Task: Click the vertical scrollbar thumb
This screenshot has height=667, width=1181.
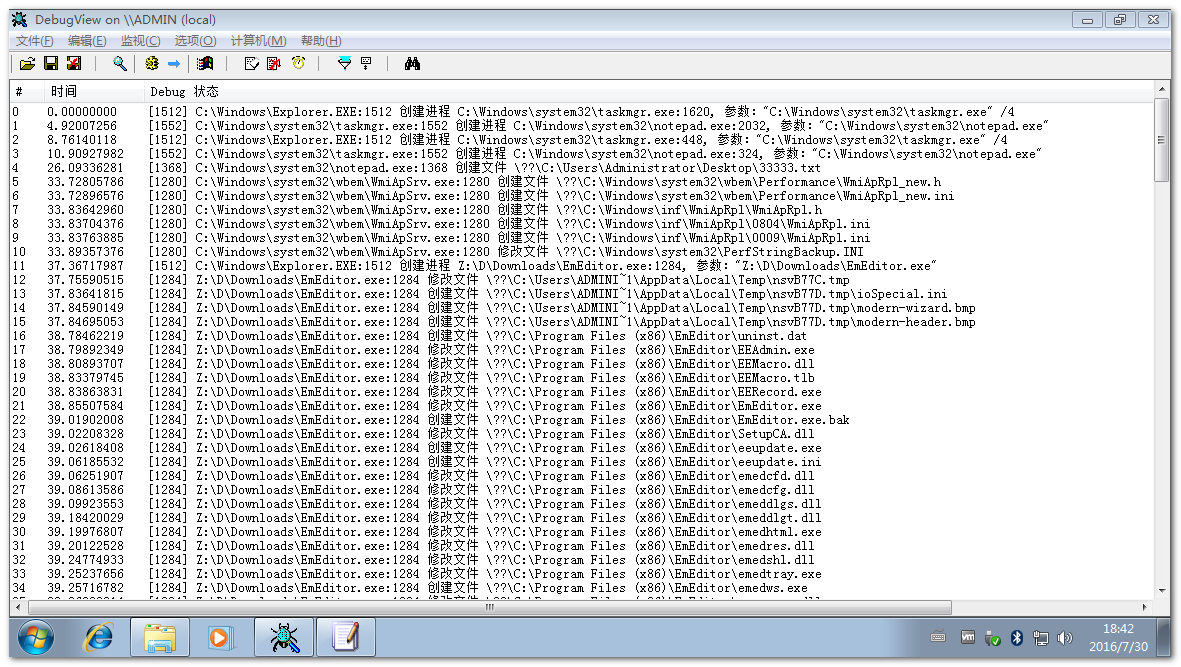Action: click(x=1162, y=140)
